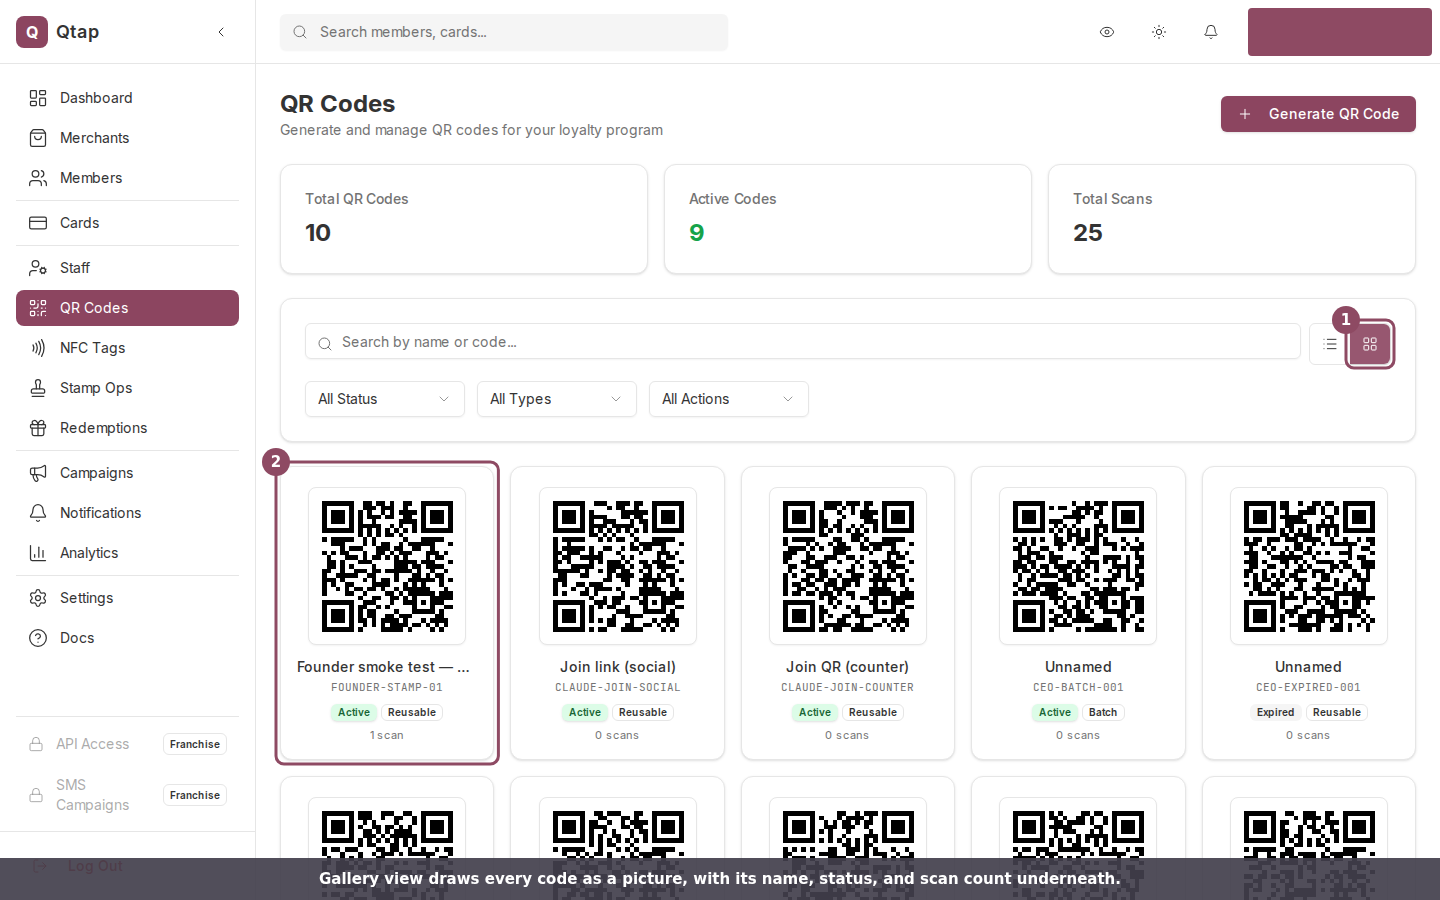Click Generate QR Code button
Screen dimensions: 1440x900
(x=1318, y=114)
